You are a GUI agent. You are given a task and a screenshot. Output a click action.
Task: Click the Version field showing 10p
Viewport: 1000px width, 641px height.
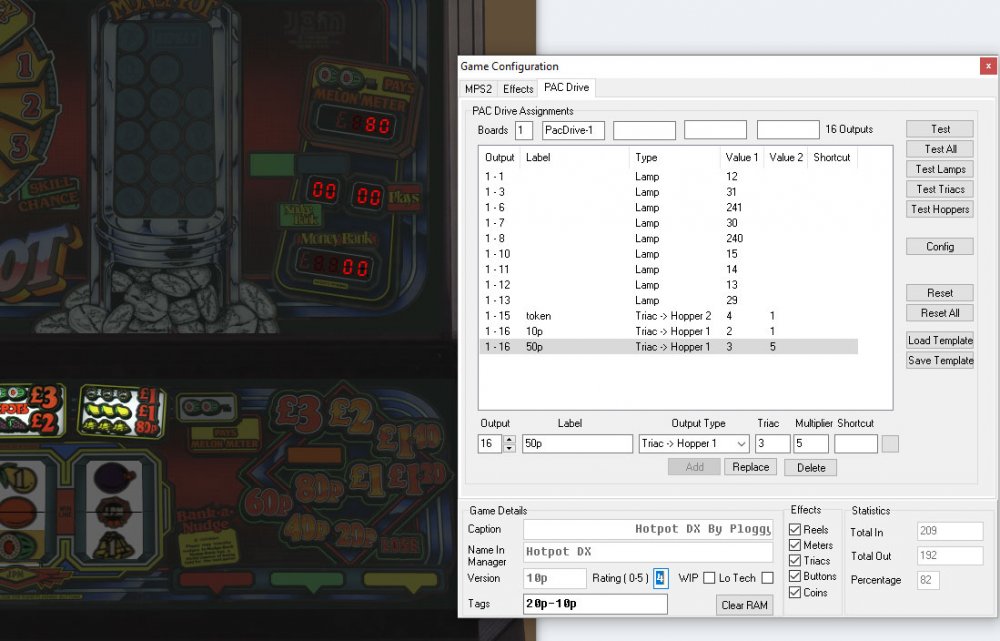pyautogui.click(x=554, y=578)
